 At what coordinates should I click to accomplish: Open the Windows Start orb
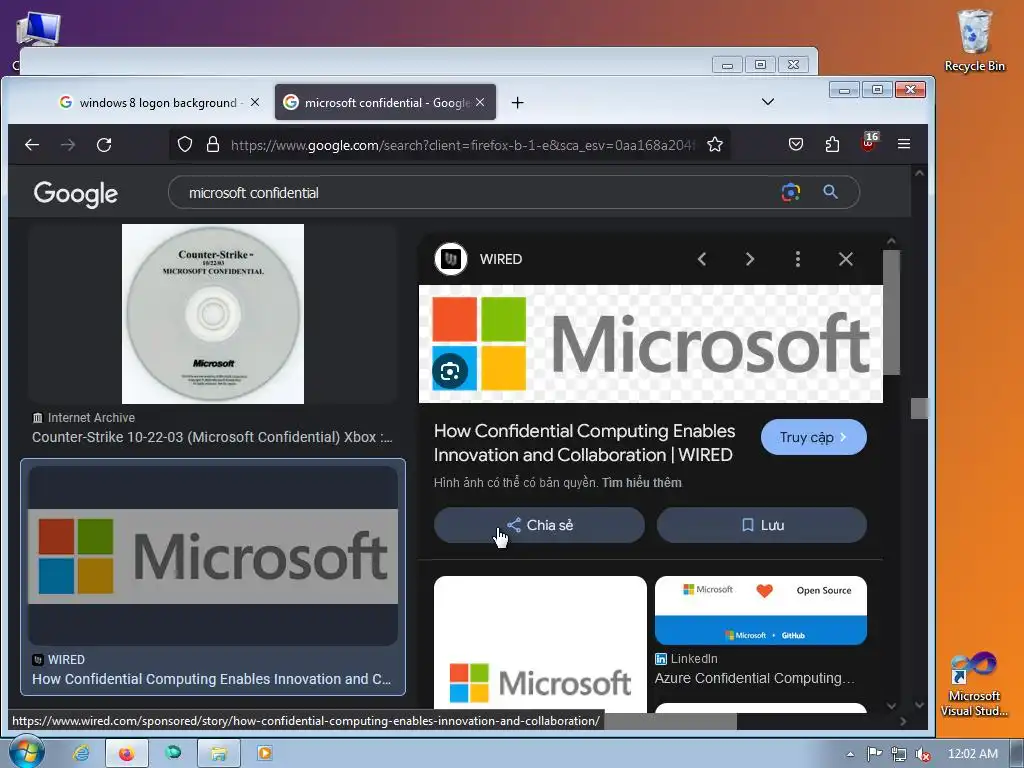tap(27, 752)
